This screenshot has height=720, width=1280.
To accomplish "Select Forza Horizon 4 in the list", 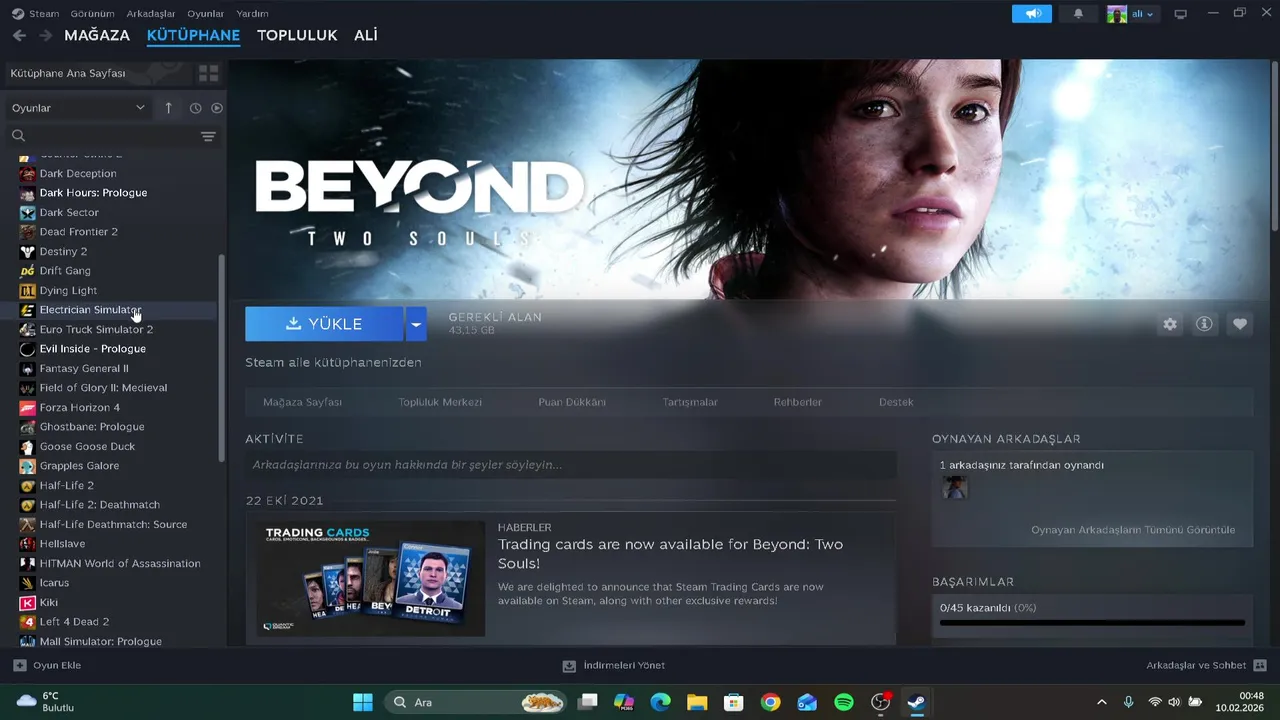I will [x=80, y=407].
